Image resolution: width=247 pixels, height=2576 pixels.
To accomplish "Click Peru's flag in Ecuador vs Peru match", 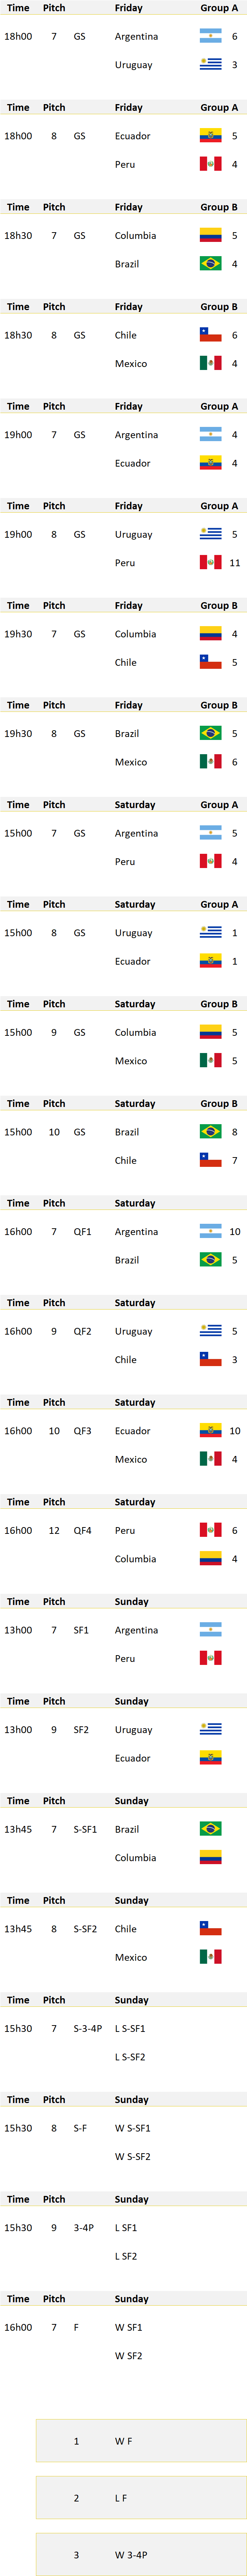I will [x=210, y=164].
